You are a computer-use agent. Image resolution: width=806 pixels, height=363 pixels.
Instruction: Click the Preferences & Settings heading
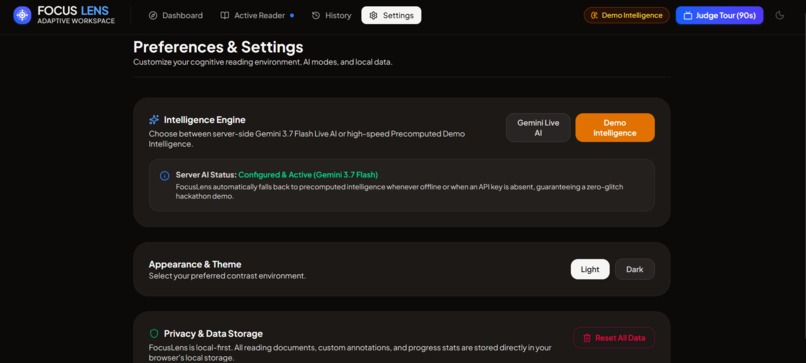[218, 47]
